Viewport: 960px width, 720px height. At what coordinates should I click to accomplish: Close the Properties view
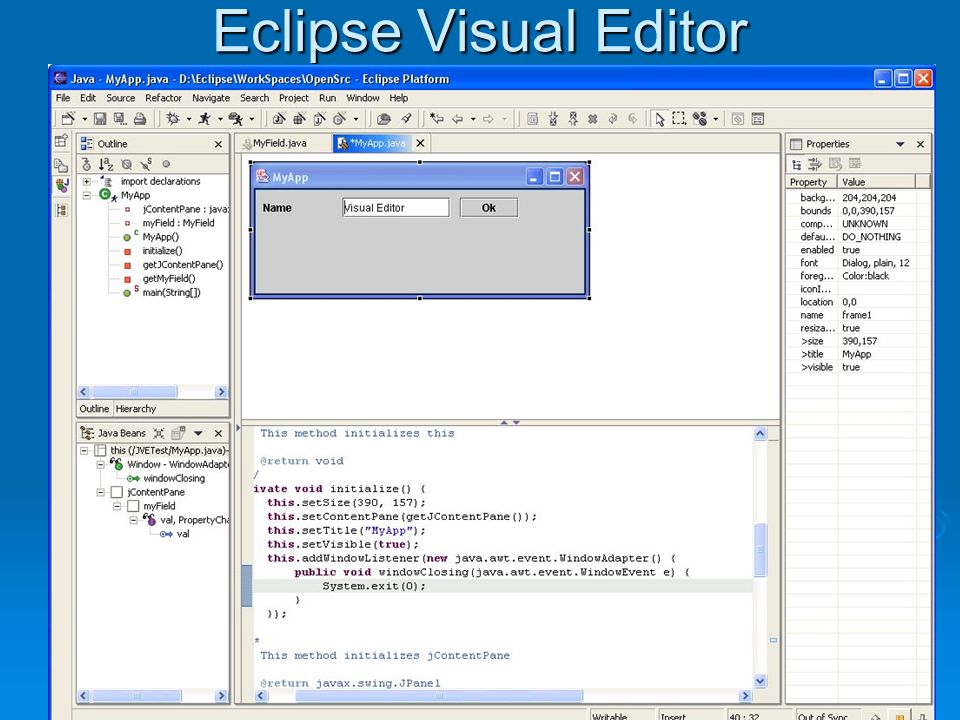[x=920, y=144]
